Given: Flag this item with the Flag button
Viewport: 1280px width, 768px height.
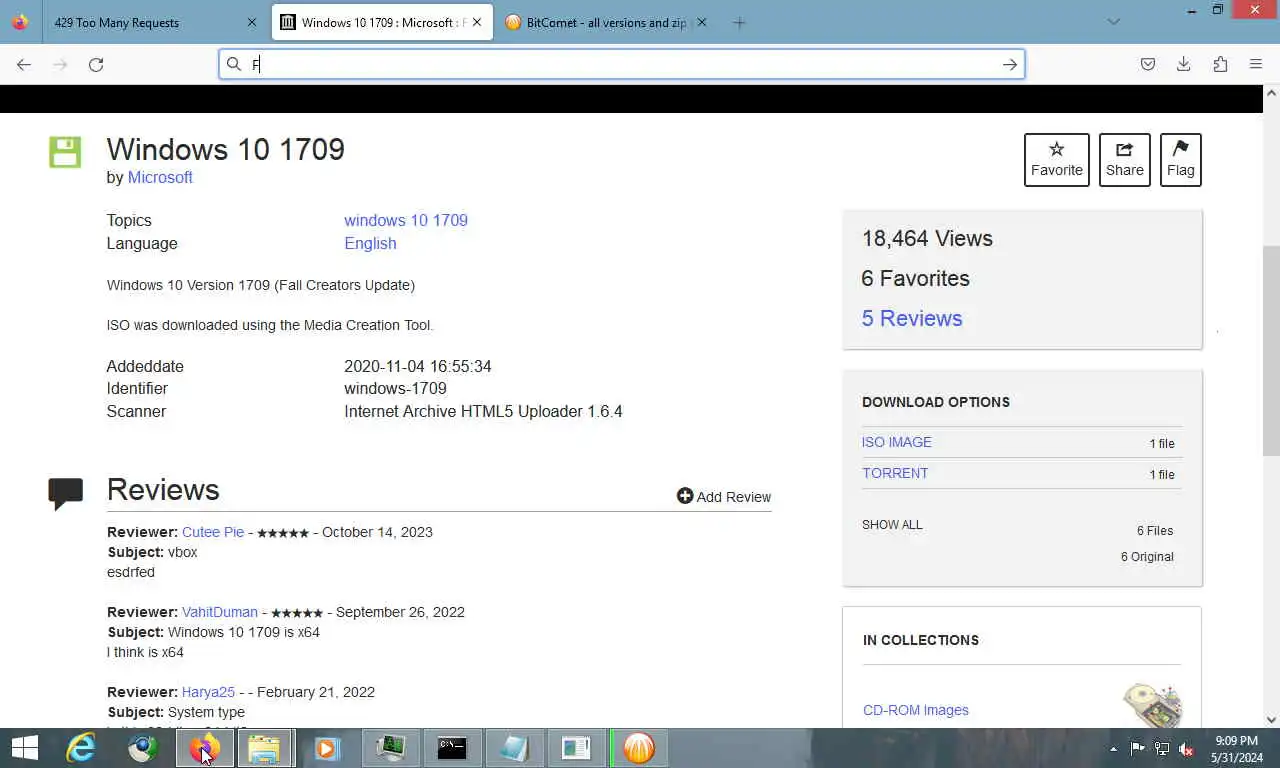Looking at the screenshot, I should pyautogui.click(x=1181, y=160).
